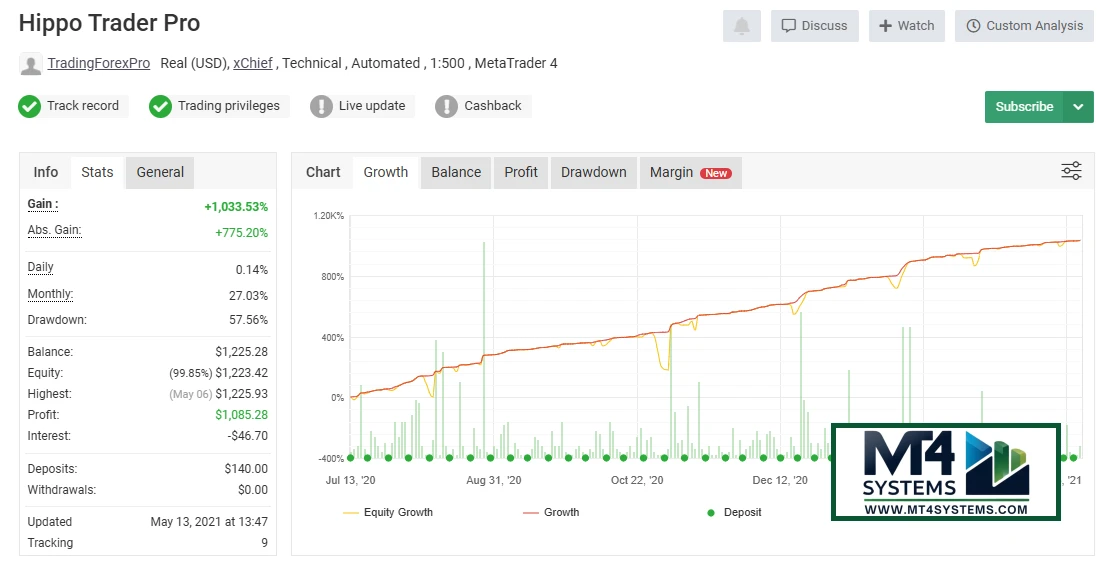1101x561 pixels.
Task: Click the Trading privileges checkmark icon
Action: (x=161, y=106)
